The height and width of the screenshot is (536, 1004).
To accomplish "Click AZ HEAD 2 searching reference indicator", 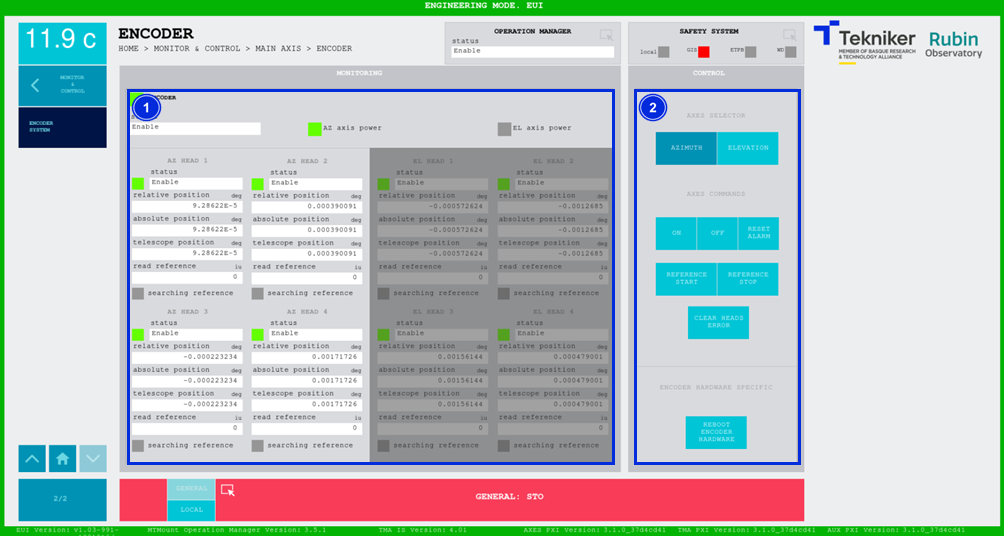I will (x=257, y=293).
